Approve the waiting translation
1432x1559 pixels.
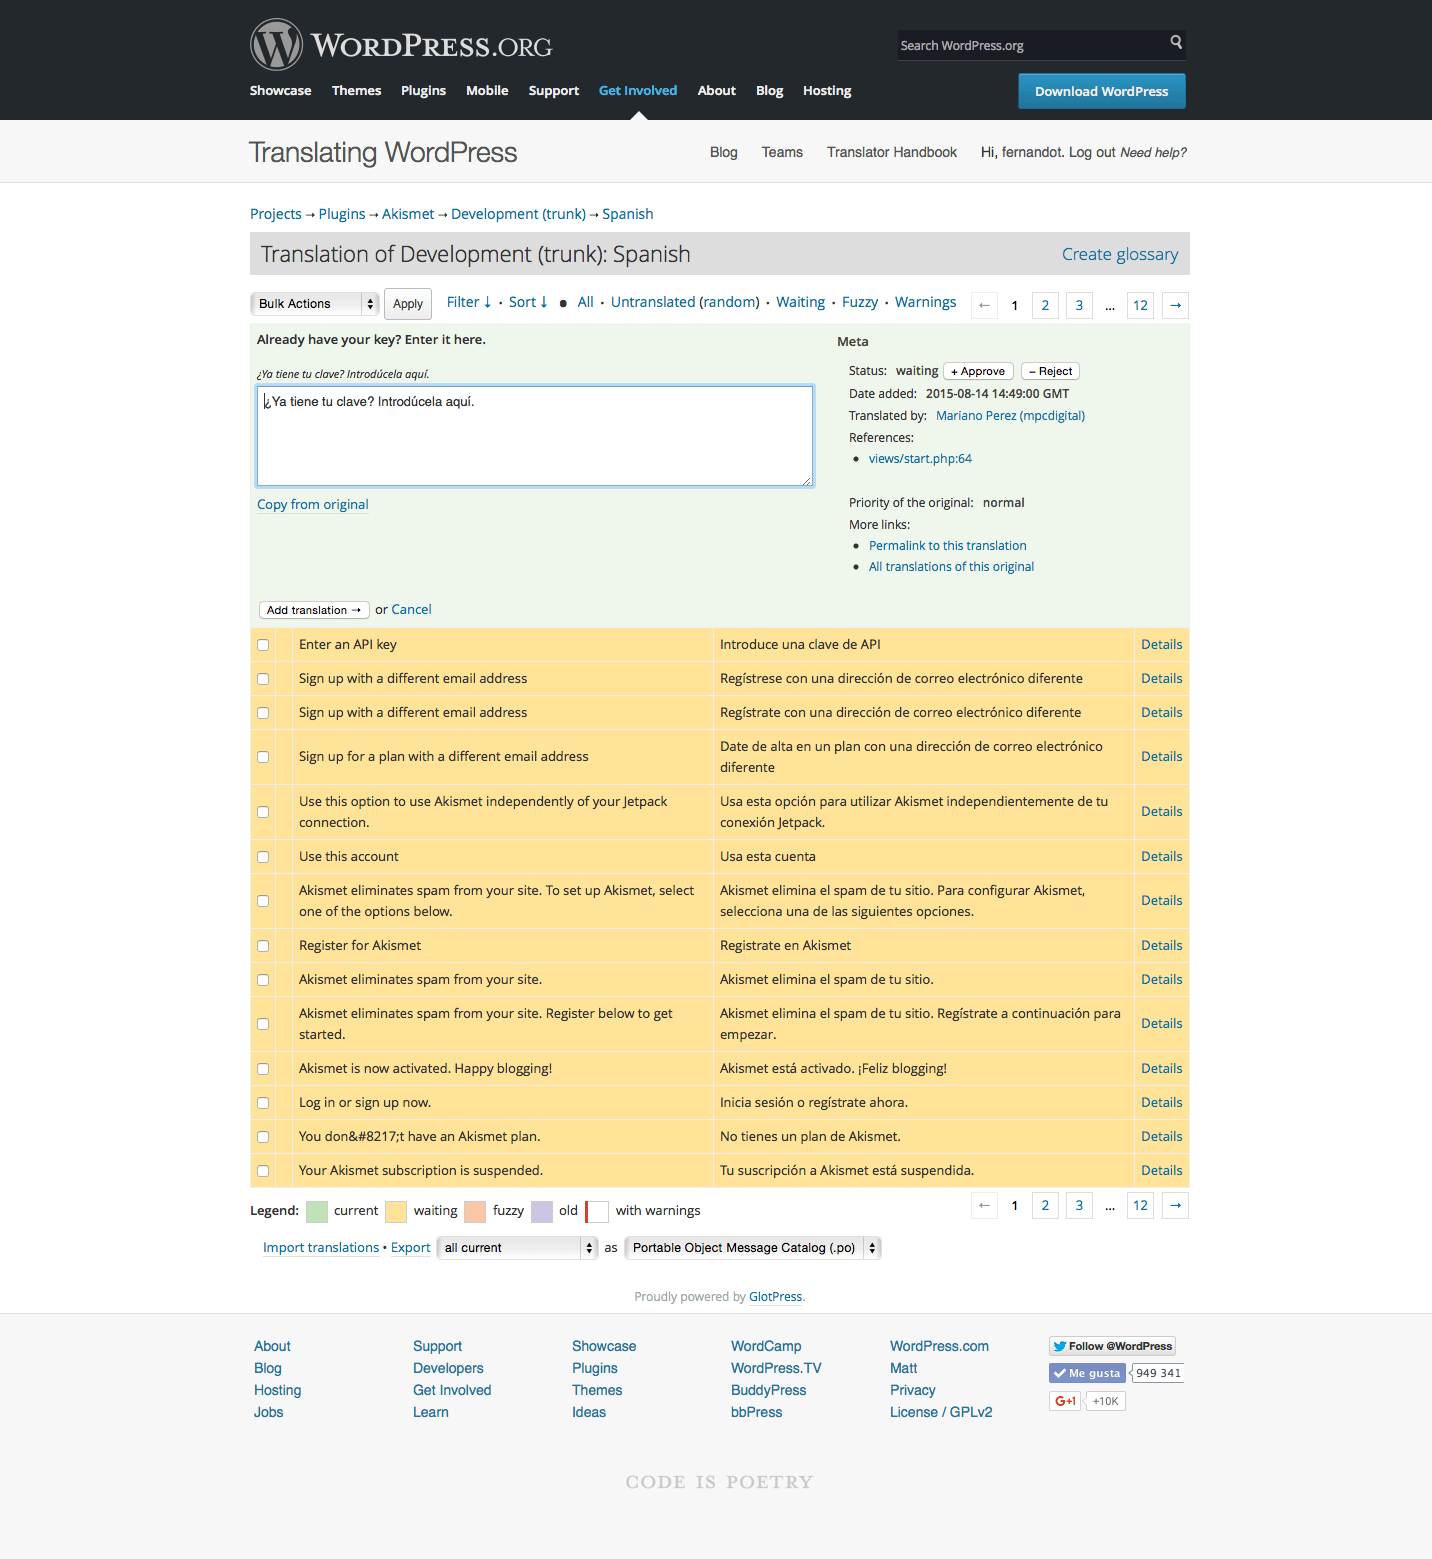[978, 371]
